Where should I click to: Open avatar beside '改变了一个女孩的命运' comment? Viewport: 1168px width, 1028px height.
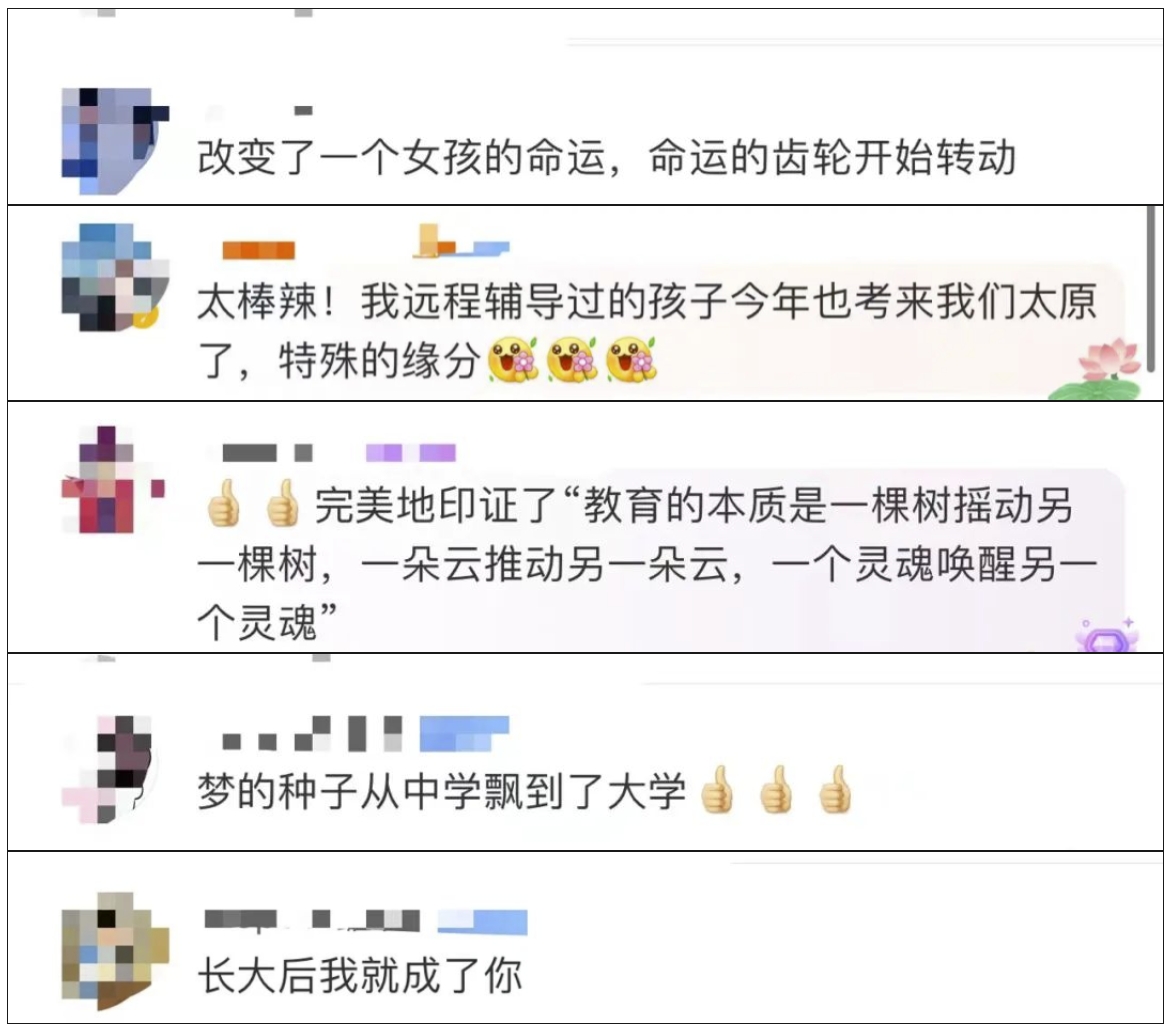pos(115,141)
